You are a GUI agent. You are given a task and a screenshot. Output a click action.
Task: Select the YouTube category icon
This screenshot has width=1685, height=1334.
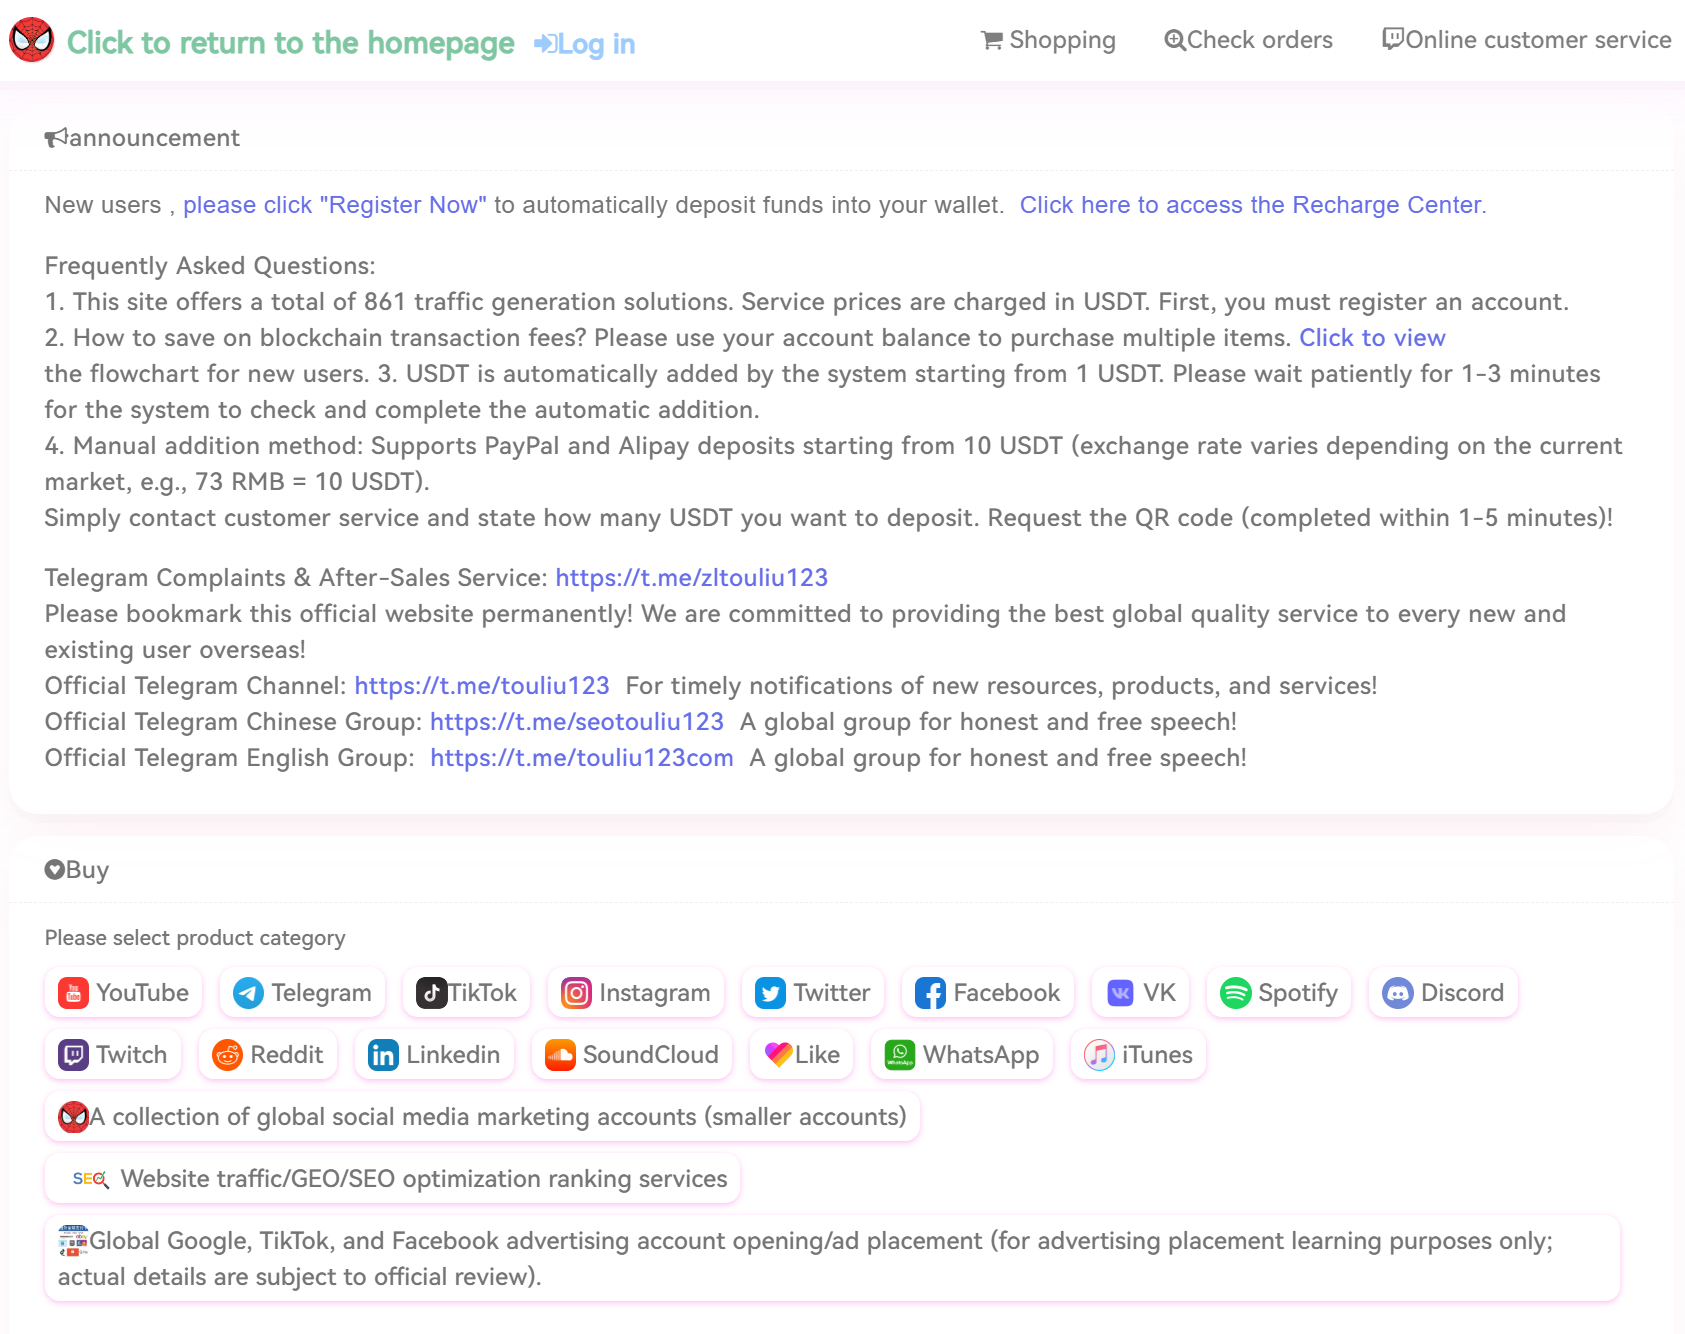point(74,993)
